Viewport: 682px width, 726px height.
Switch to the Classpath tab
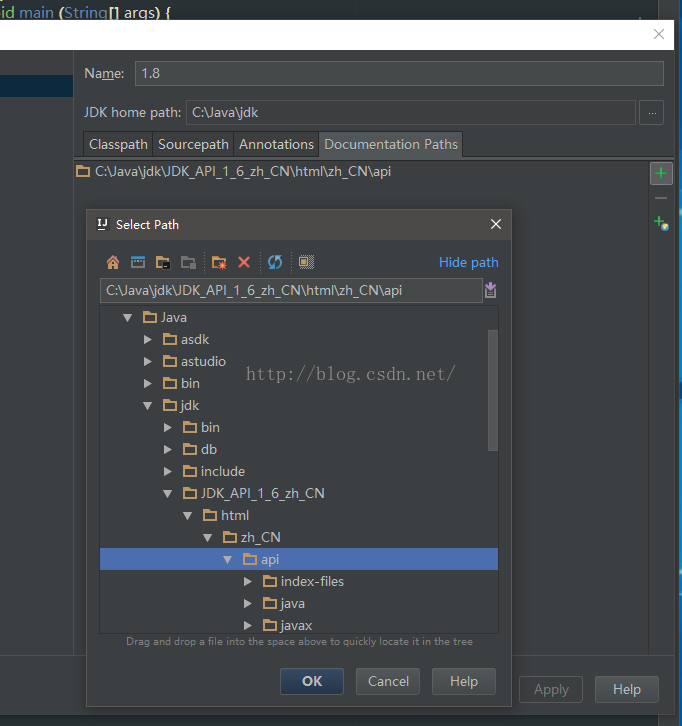pyautogui.click(x=118, y=144)
